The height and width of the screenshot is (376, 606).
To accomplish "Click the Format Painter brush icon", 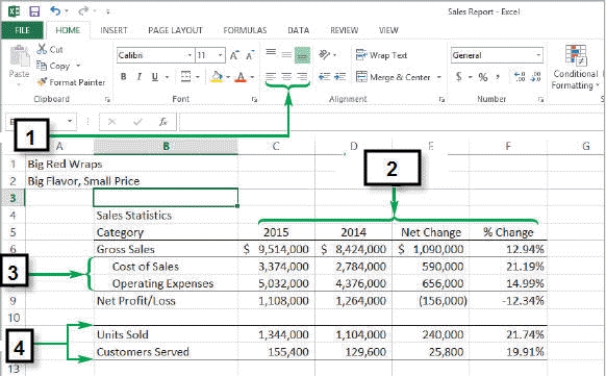I will point(42,82).
